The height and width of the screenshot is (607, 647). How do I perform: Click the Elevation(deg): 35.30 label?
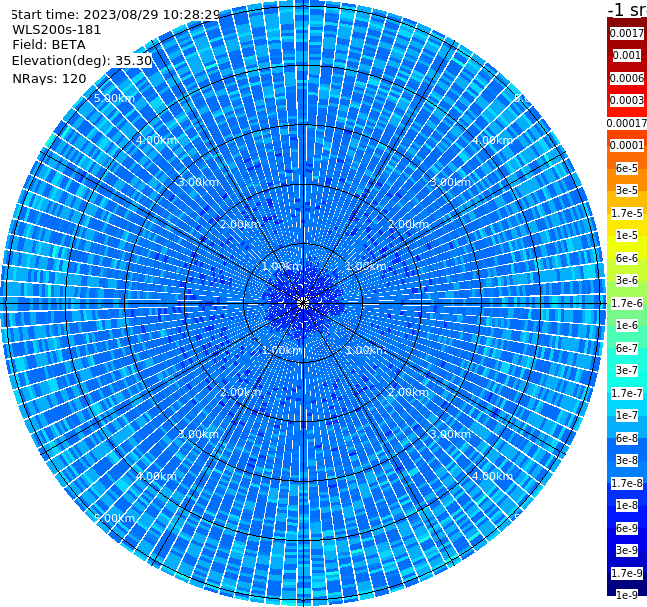pos(82,61)
